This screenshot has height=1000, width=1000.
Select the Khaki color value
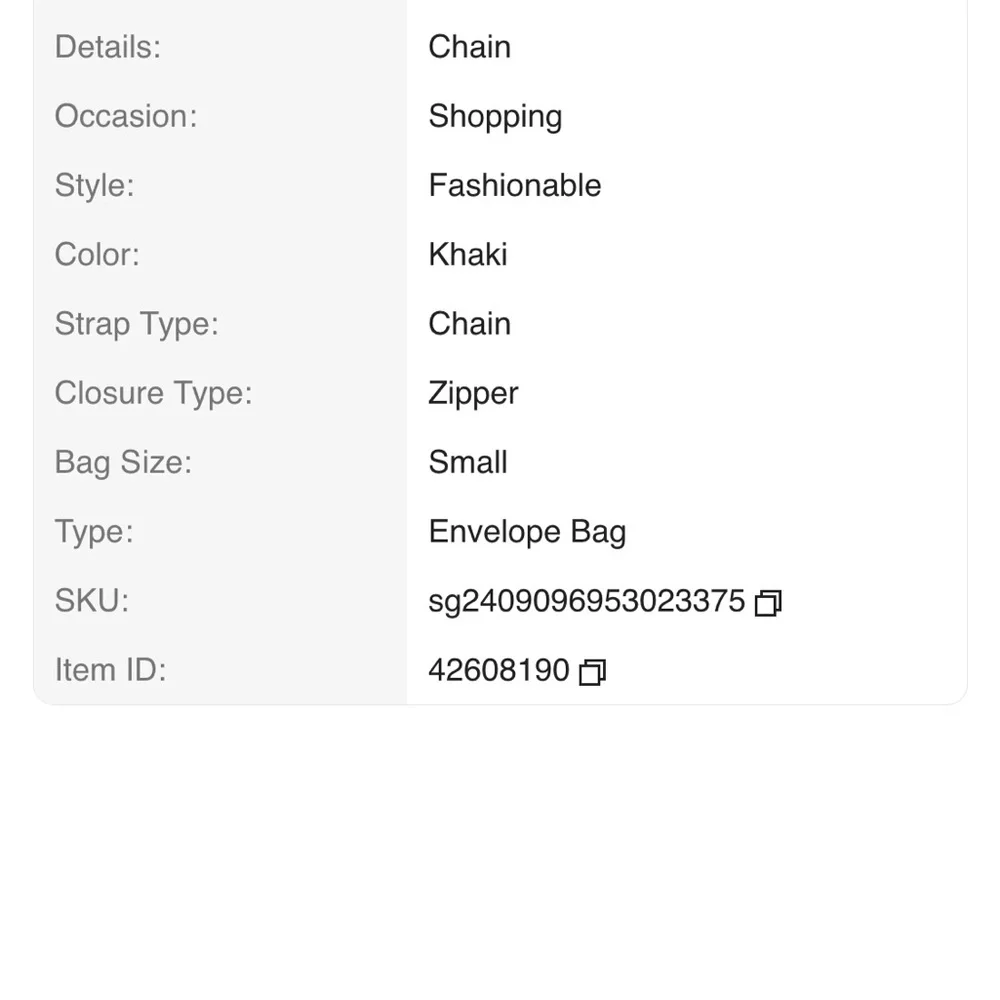(x=467, y=255)
